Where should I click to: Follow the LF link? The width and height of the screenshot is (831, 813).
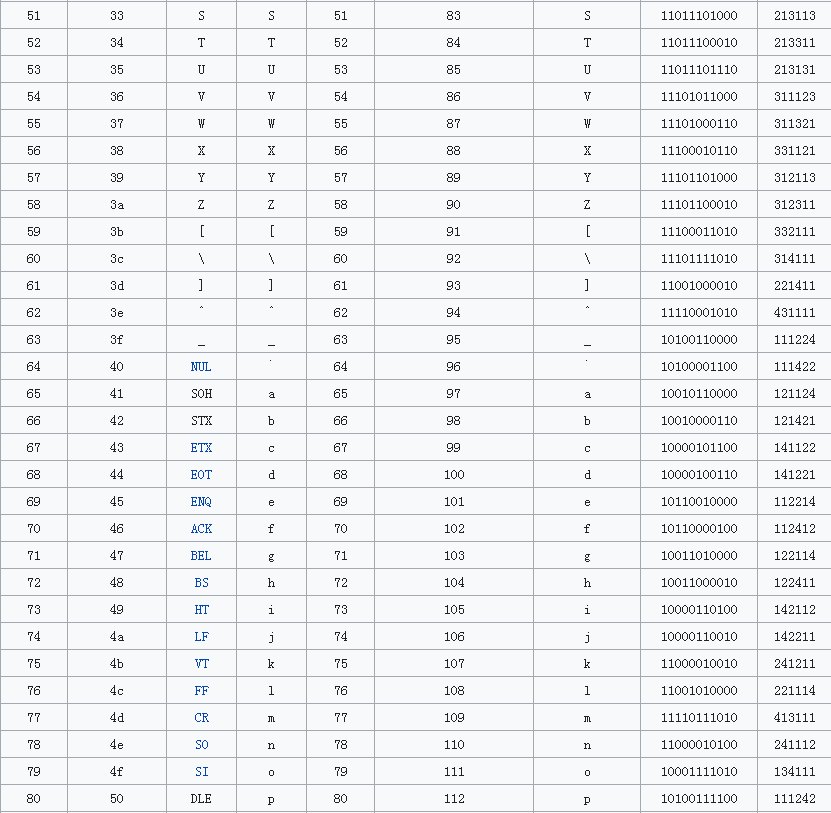click(201, 637)
